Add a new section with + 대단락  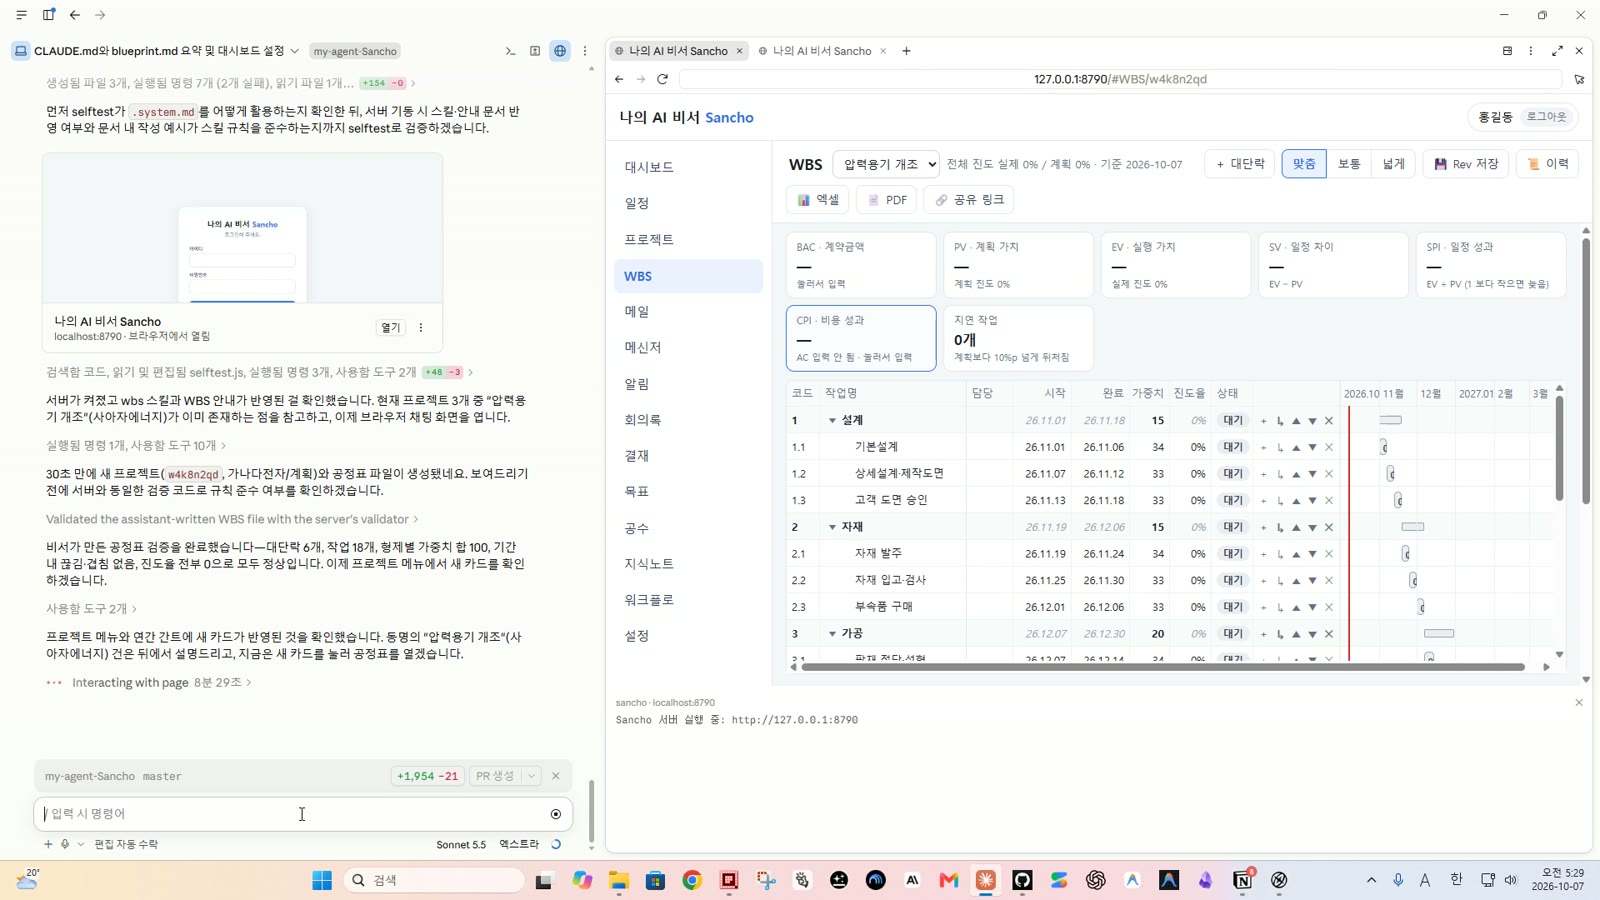click(x=1240, y=164)
